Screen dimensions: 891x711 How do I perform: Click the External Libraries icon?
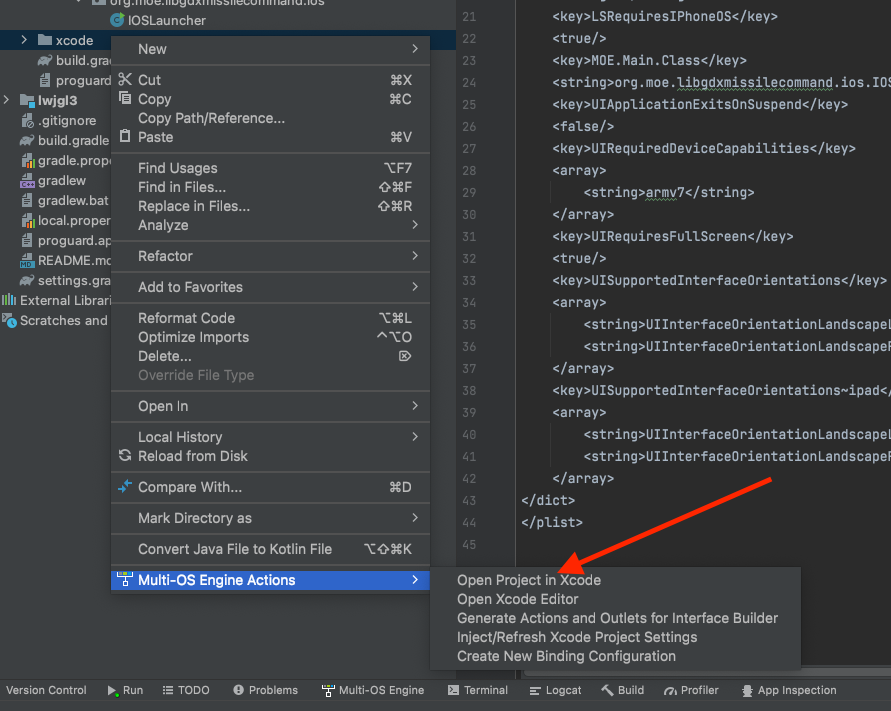(9, 300)
